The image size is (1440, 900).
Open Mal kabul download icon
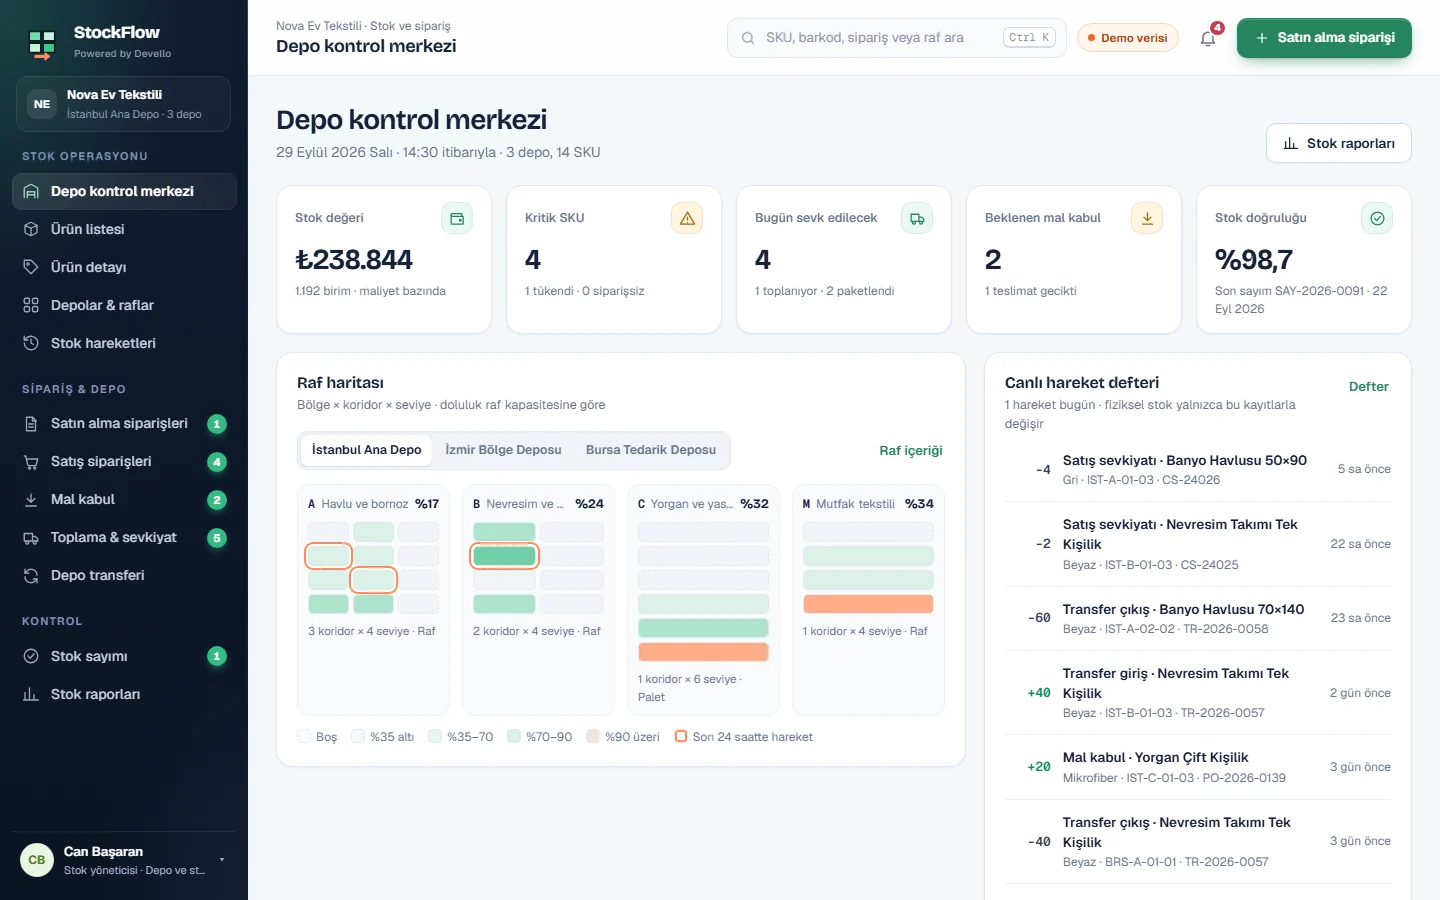click(31, 499)
